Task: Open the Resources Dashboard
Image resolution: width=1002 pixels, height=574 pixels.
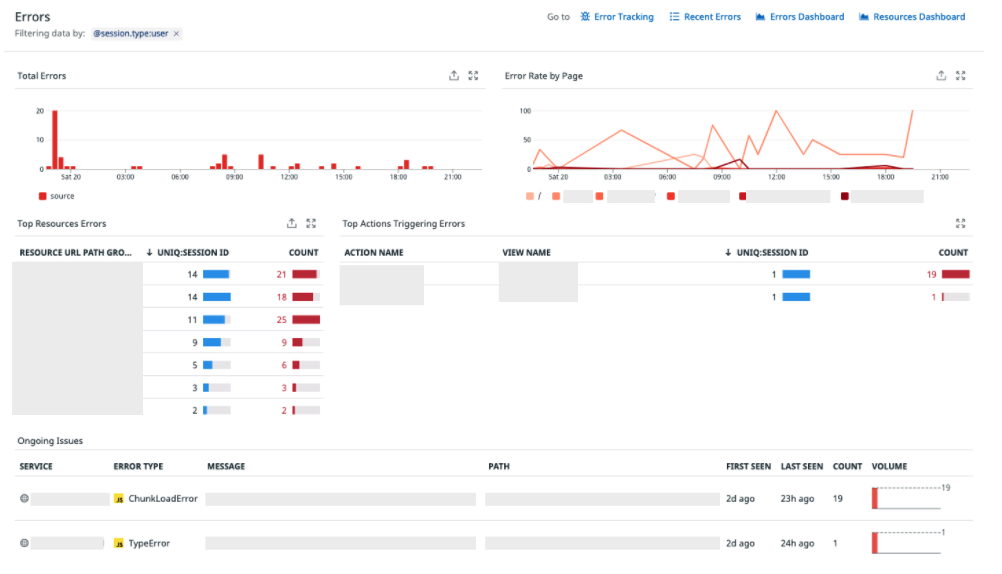Action: click(x=912, y=17)
